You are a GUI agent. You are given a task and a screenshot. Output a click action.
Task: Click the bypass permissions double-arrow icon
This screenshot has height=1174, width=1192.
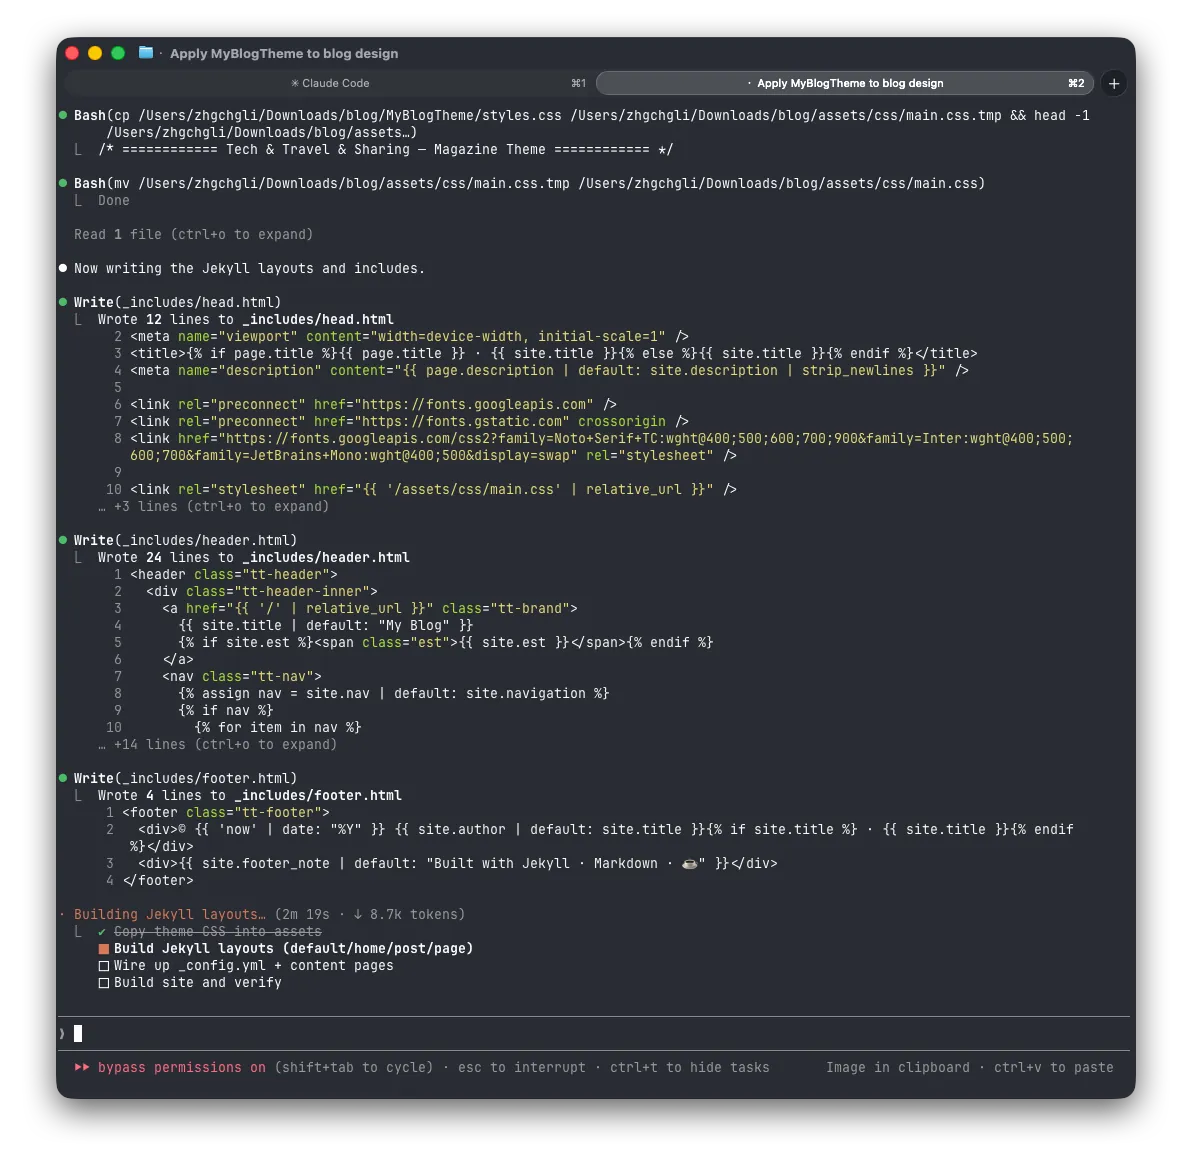pyautogui.click(x=82, y=1067)
